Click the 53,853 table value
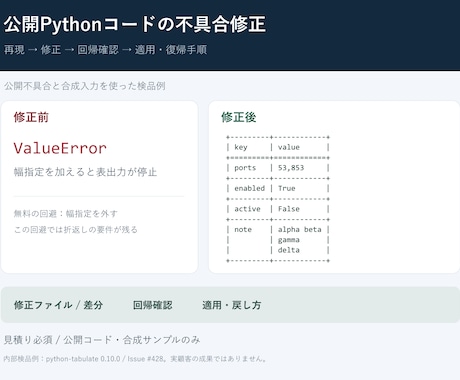This screenshot has height=380, width=460. click(291, 168)
